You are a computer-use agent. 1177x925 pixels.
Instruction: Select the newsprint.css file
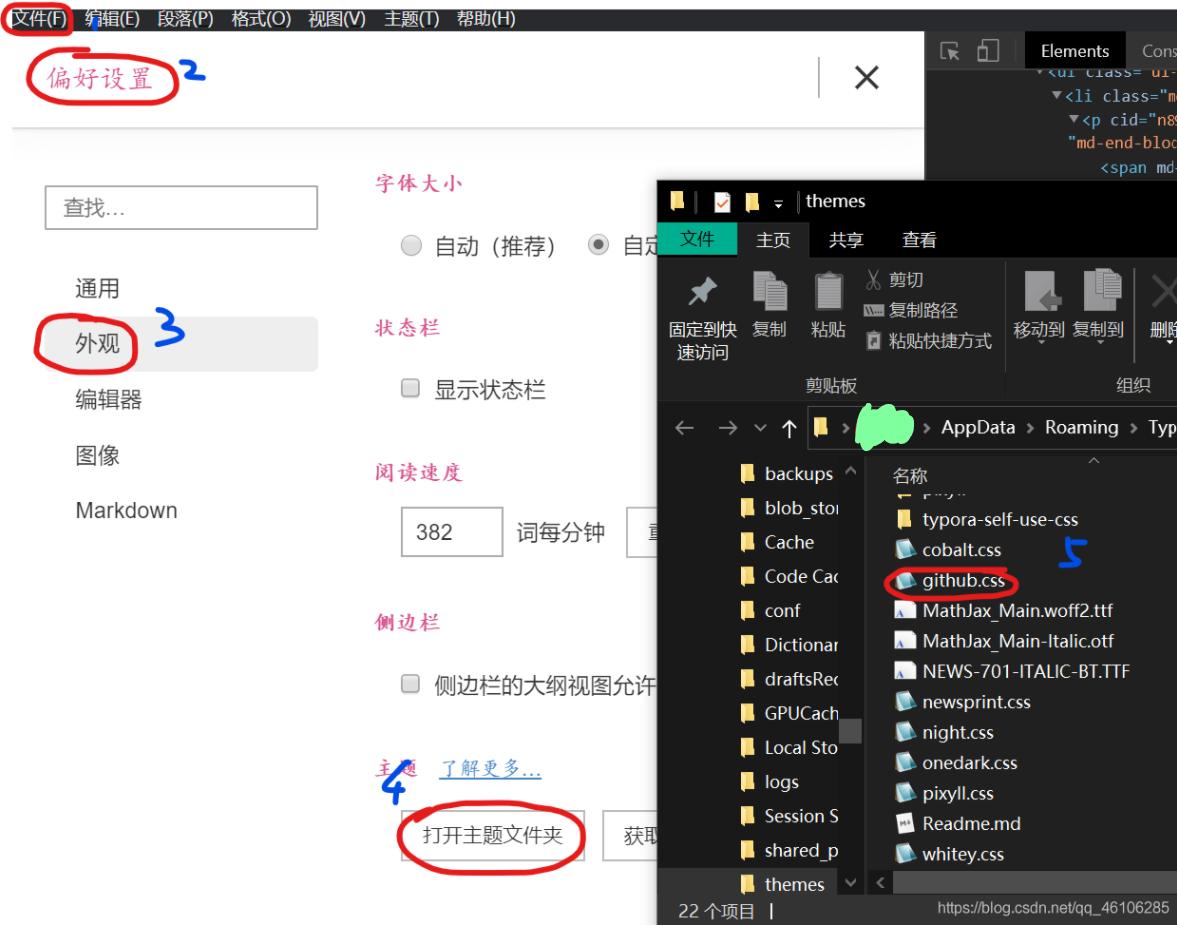point(963,702)
